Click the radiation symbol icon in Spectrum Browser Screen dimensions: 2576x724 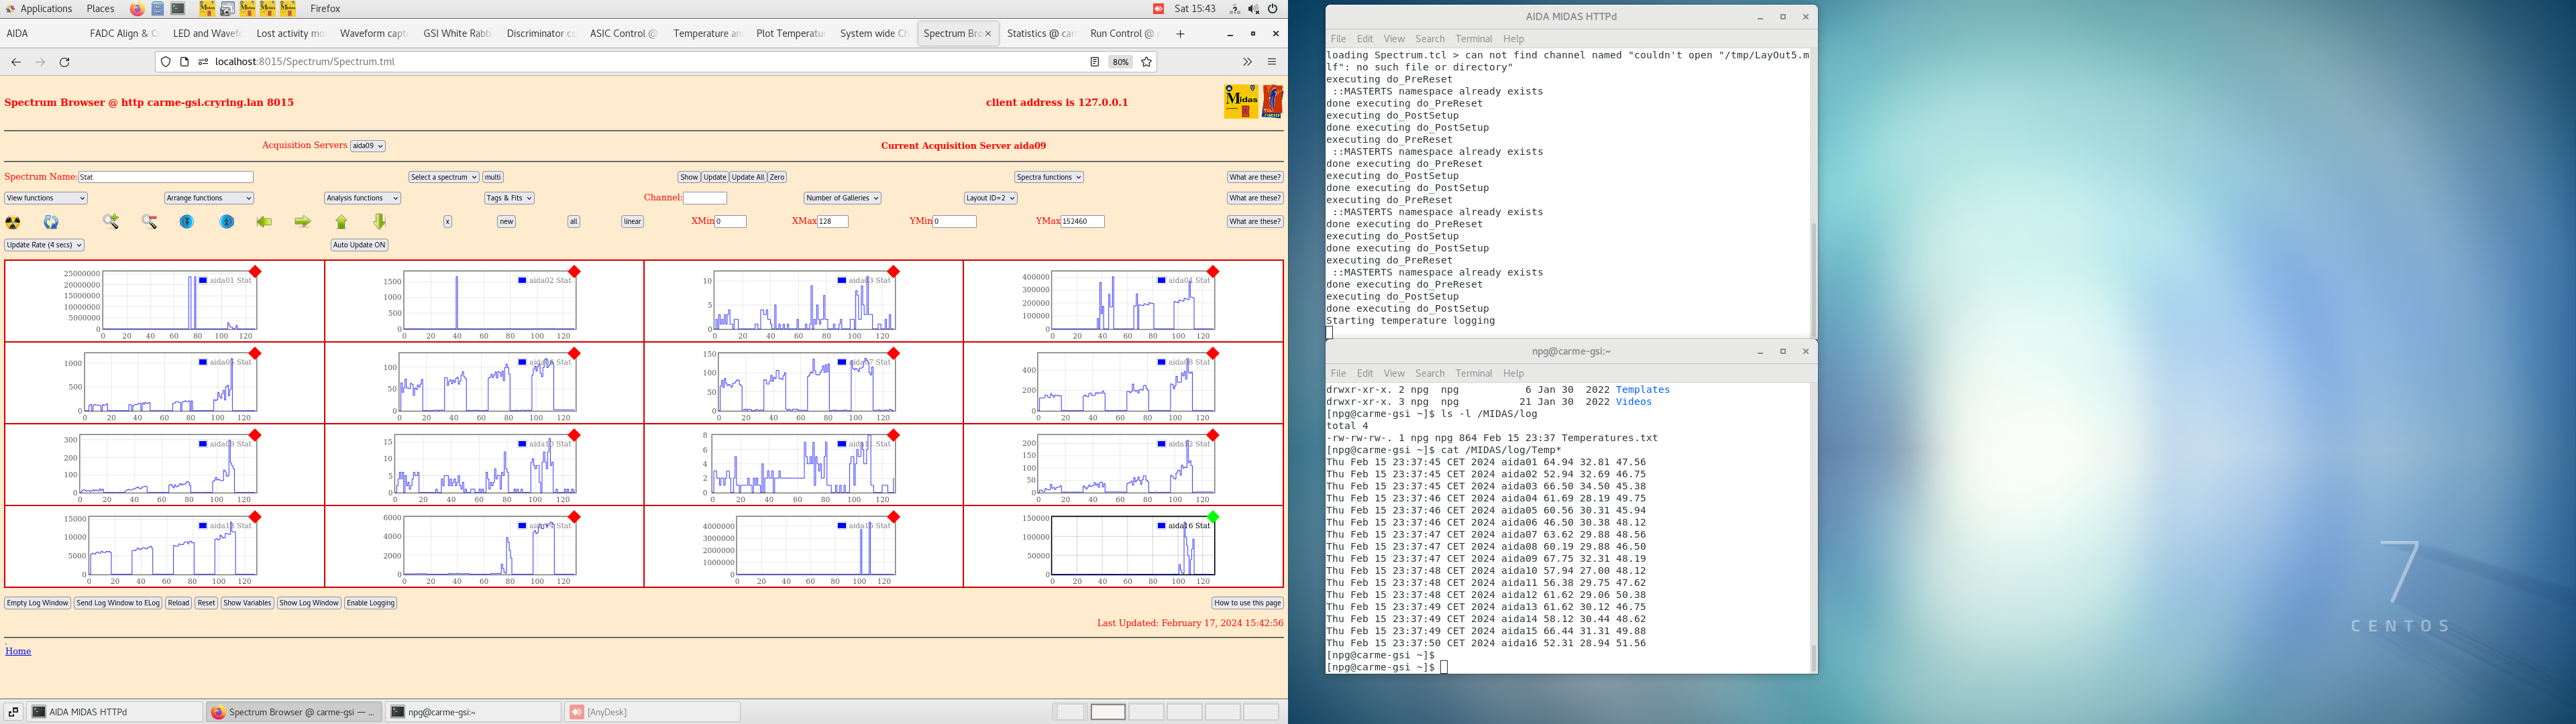(x=13, y=223)
